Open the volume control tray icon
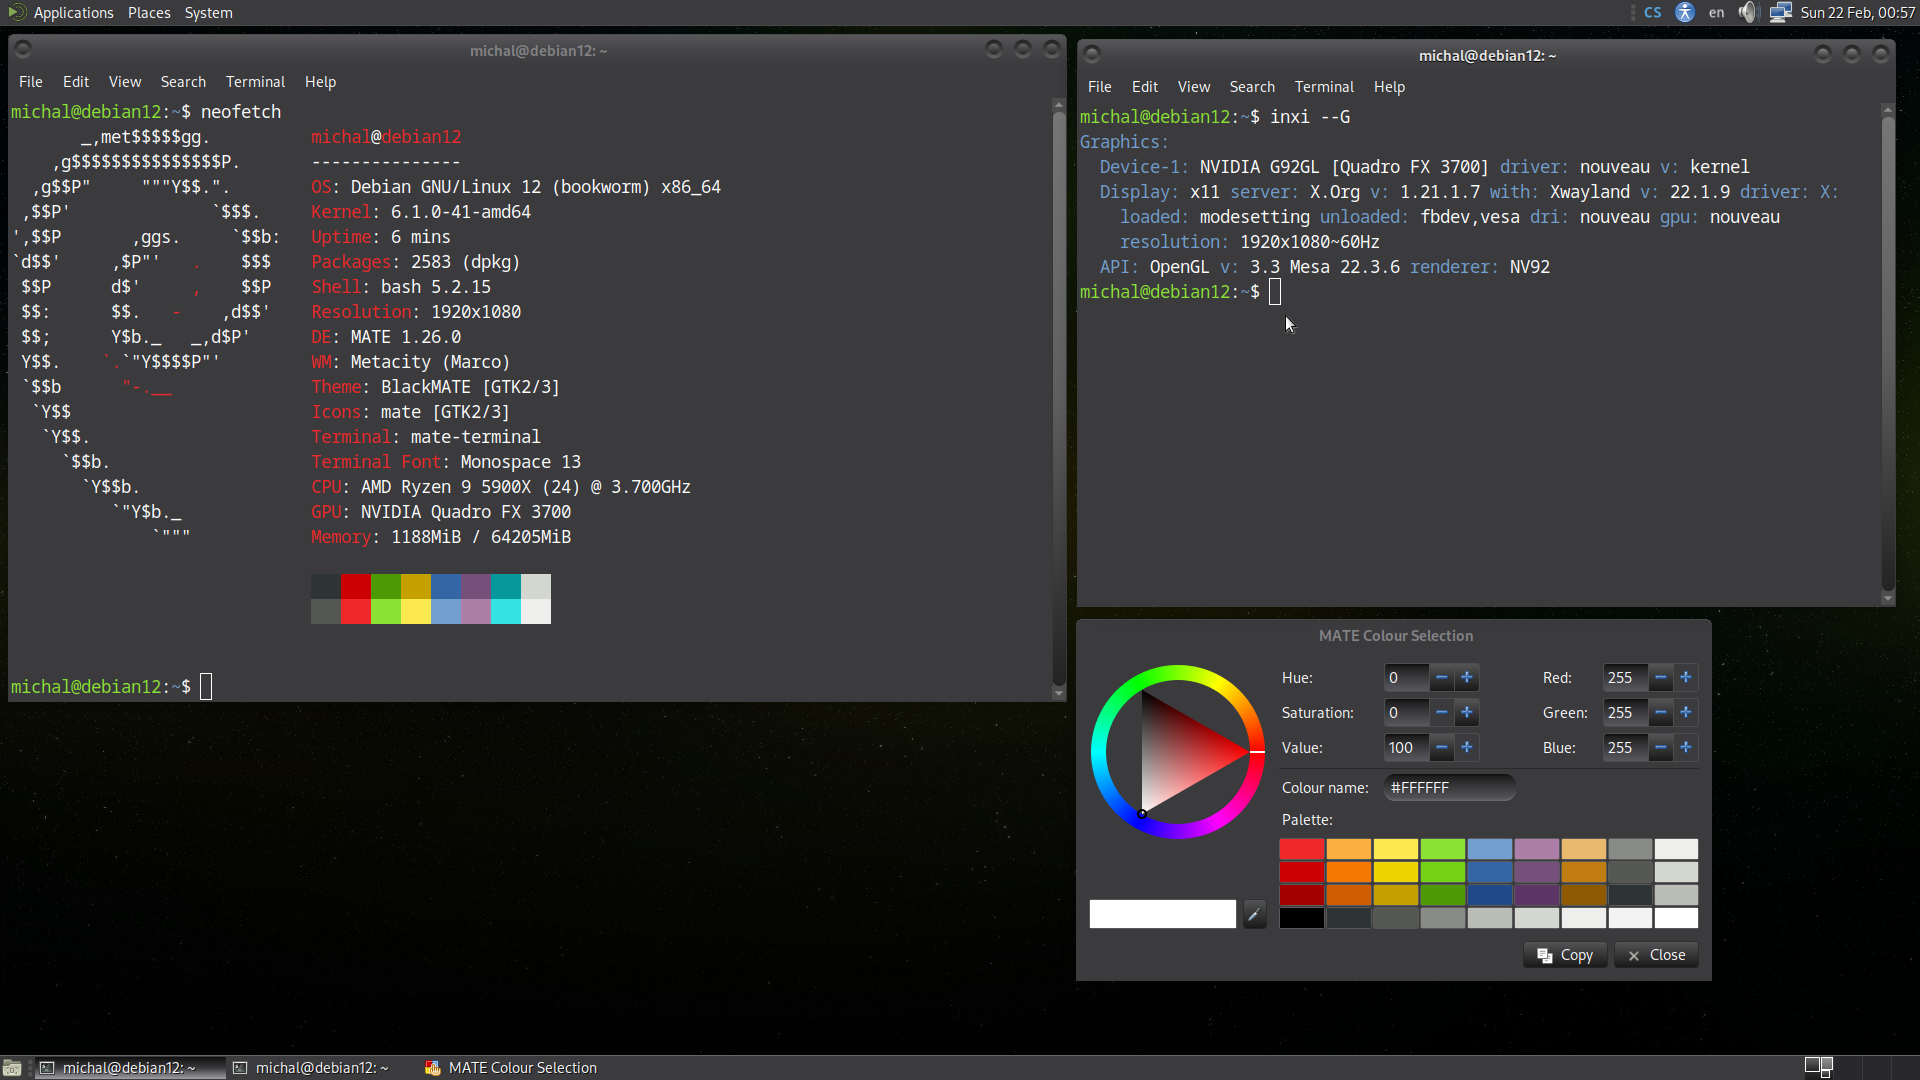Image resolution: width=1920 pixels, height=1080 pixels. coord(1747,13)
